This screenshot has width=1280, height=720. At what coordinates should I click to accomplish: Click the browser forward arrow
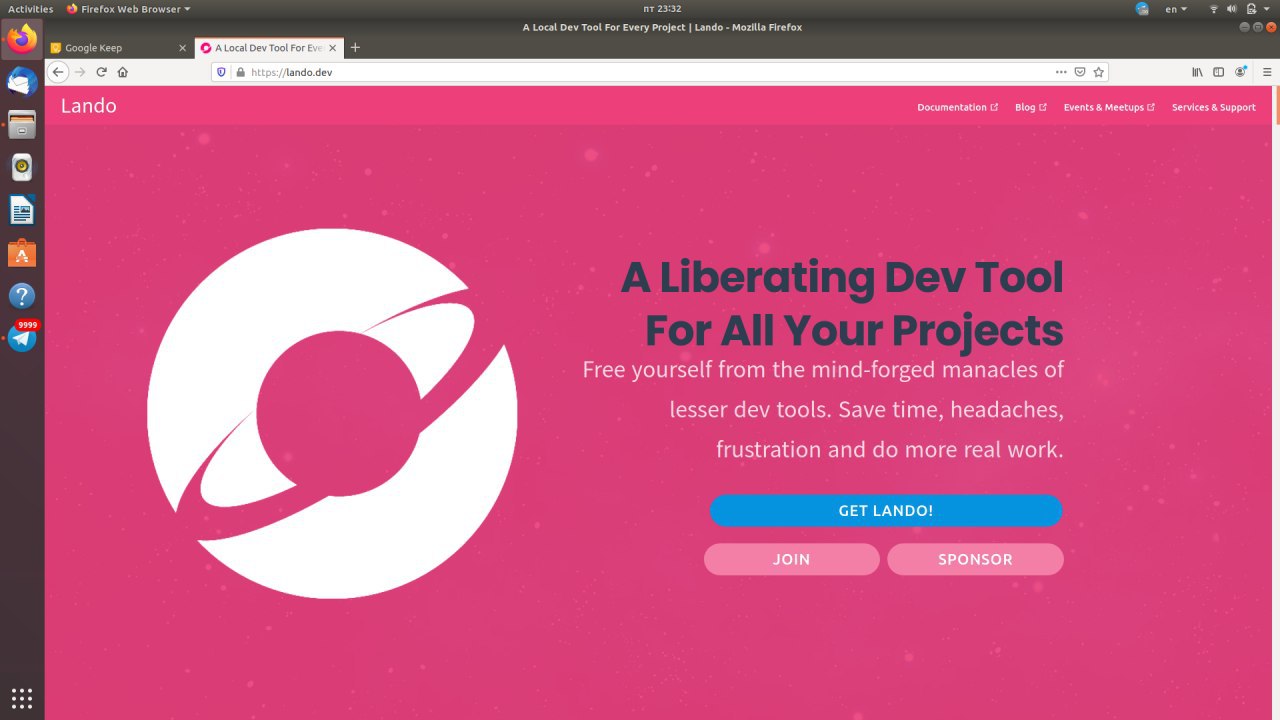tap(80, 72)
